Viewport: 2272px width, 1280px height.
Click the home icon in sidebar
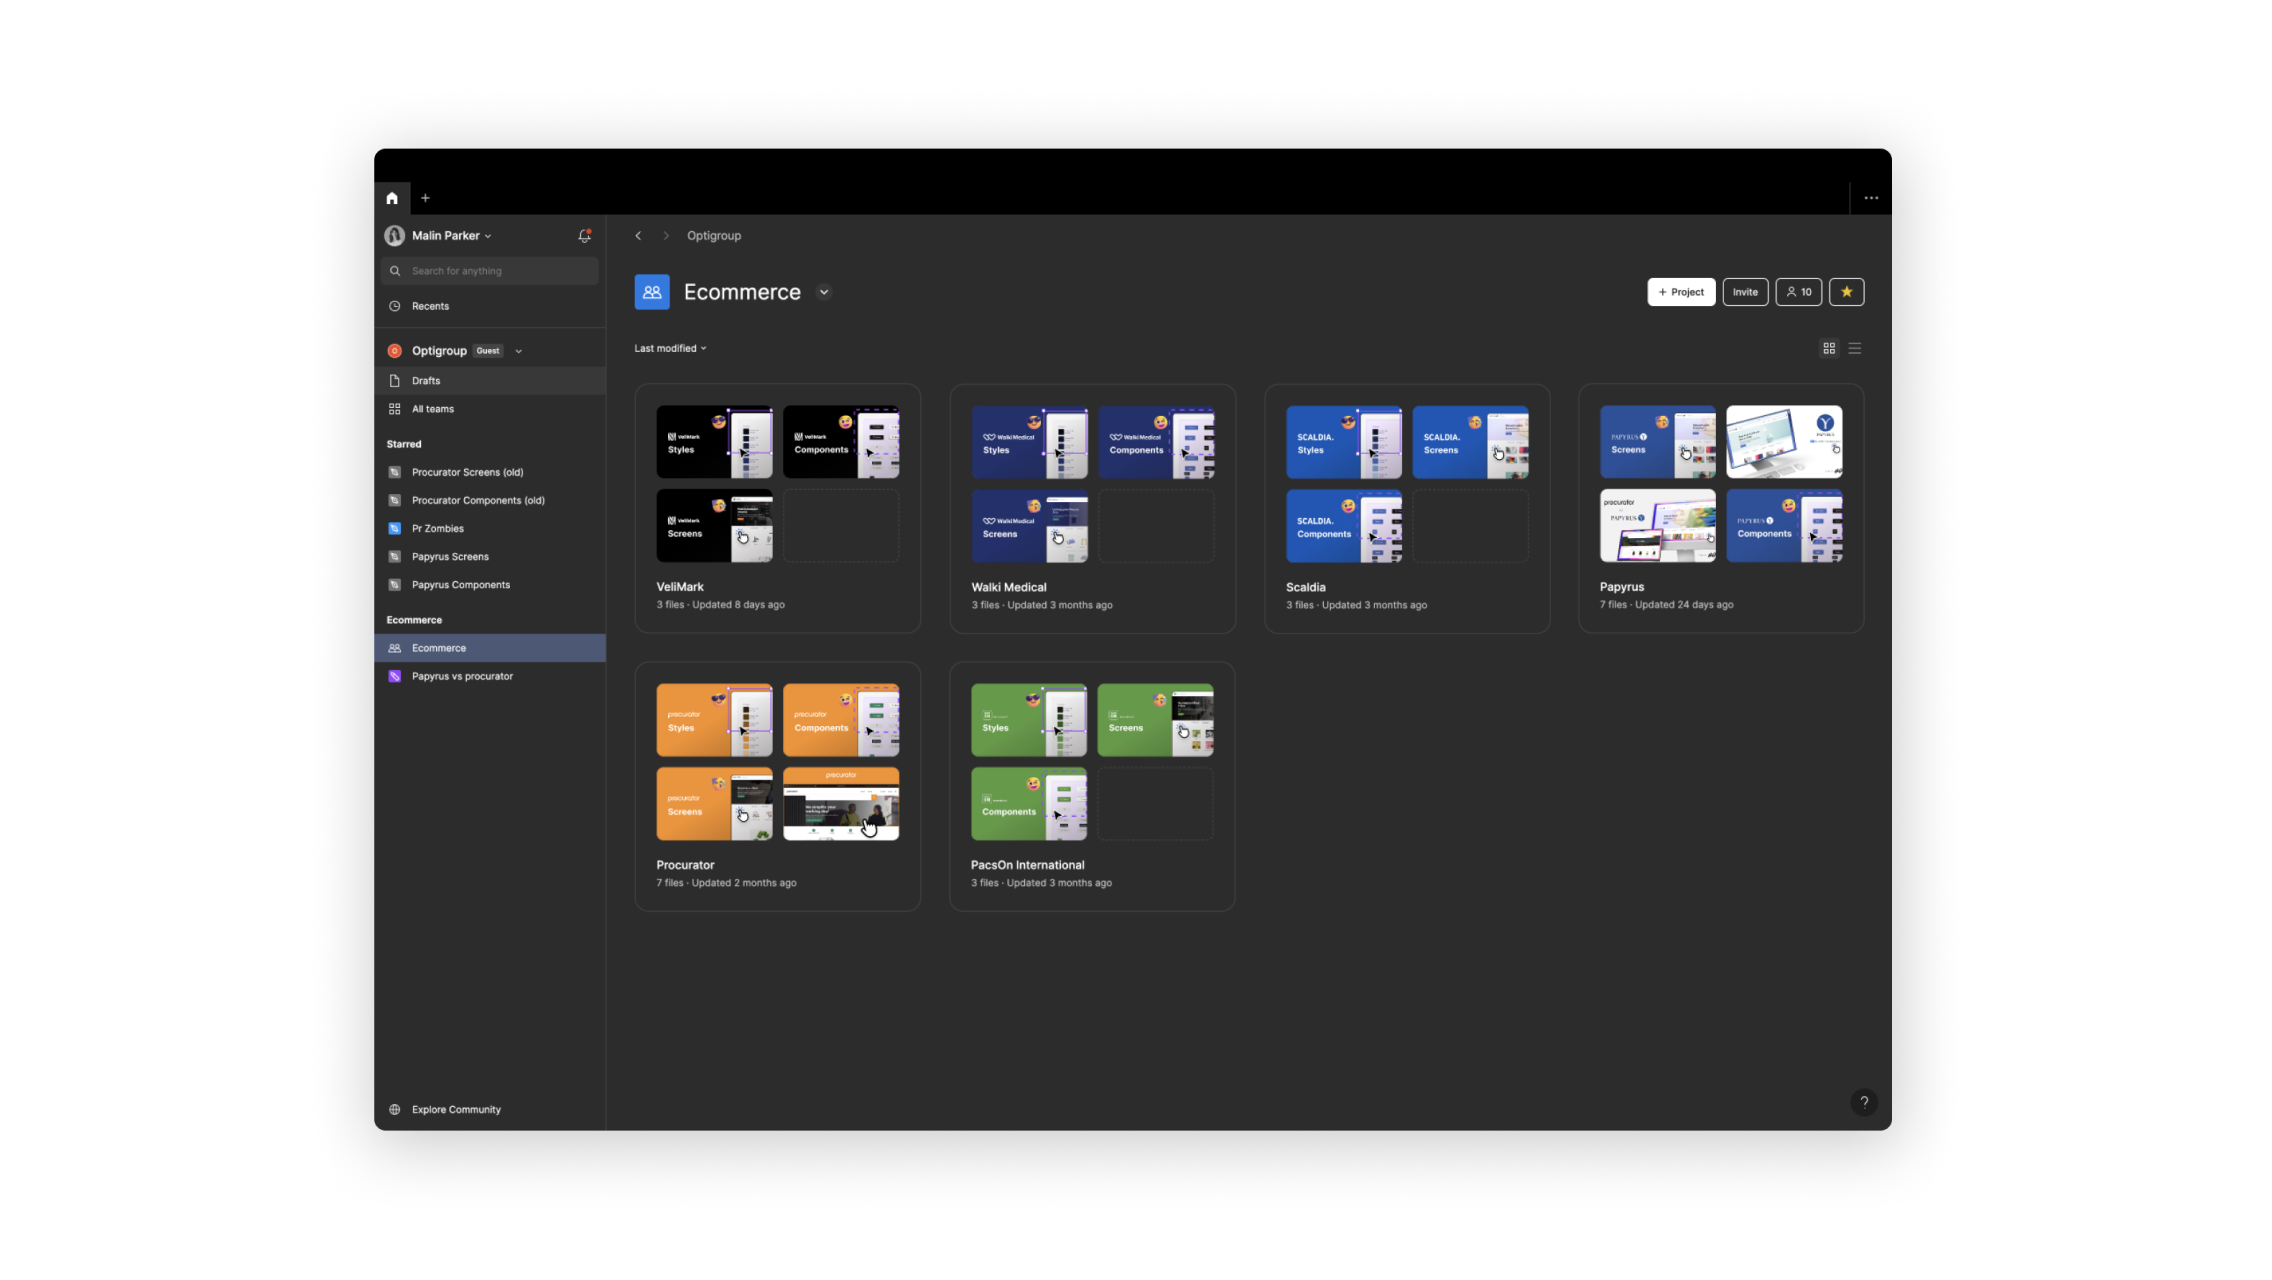click(392, 198)
